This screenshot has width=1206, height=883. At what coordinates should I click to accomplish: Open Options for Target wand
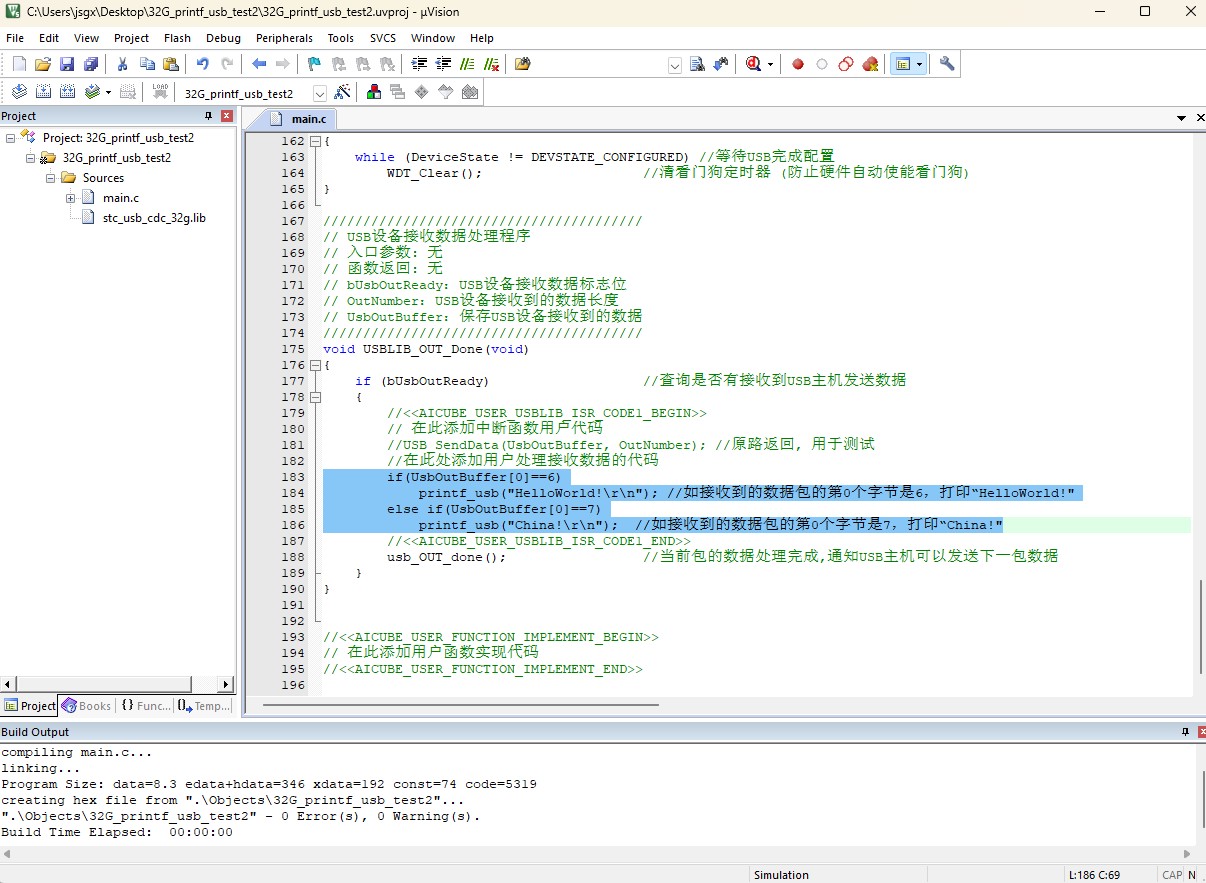click(342, 92)
